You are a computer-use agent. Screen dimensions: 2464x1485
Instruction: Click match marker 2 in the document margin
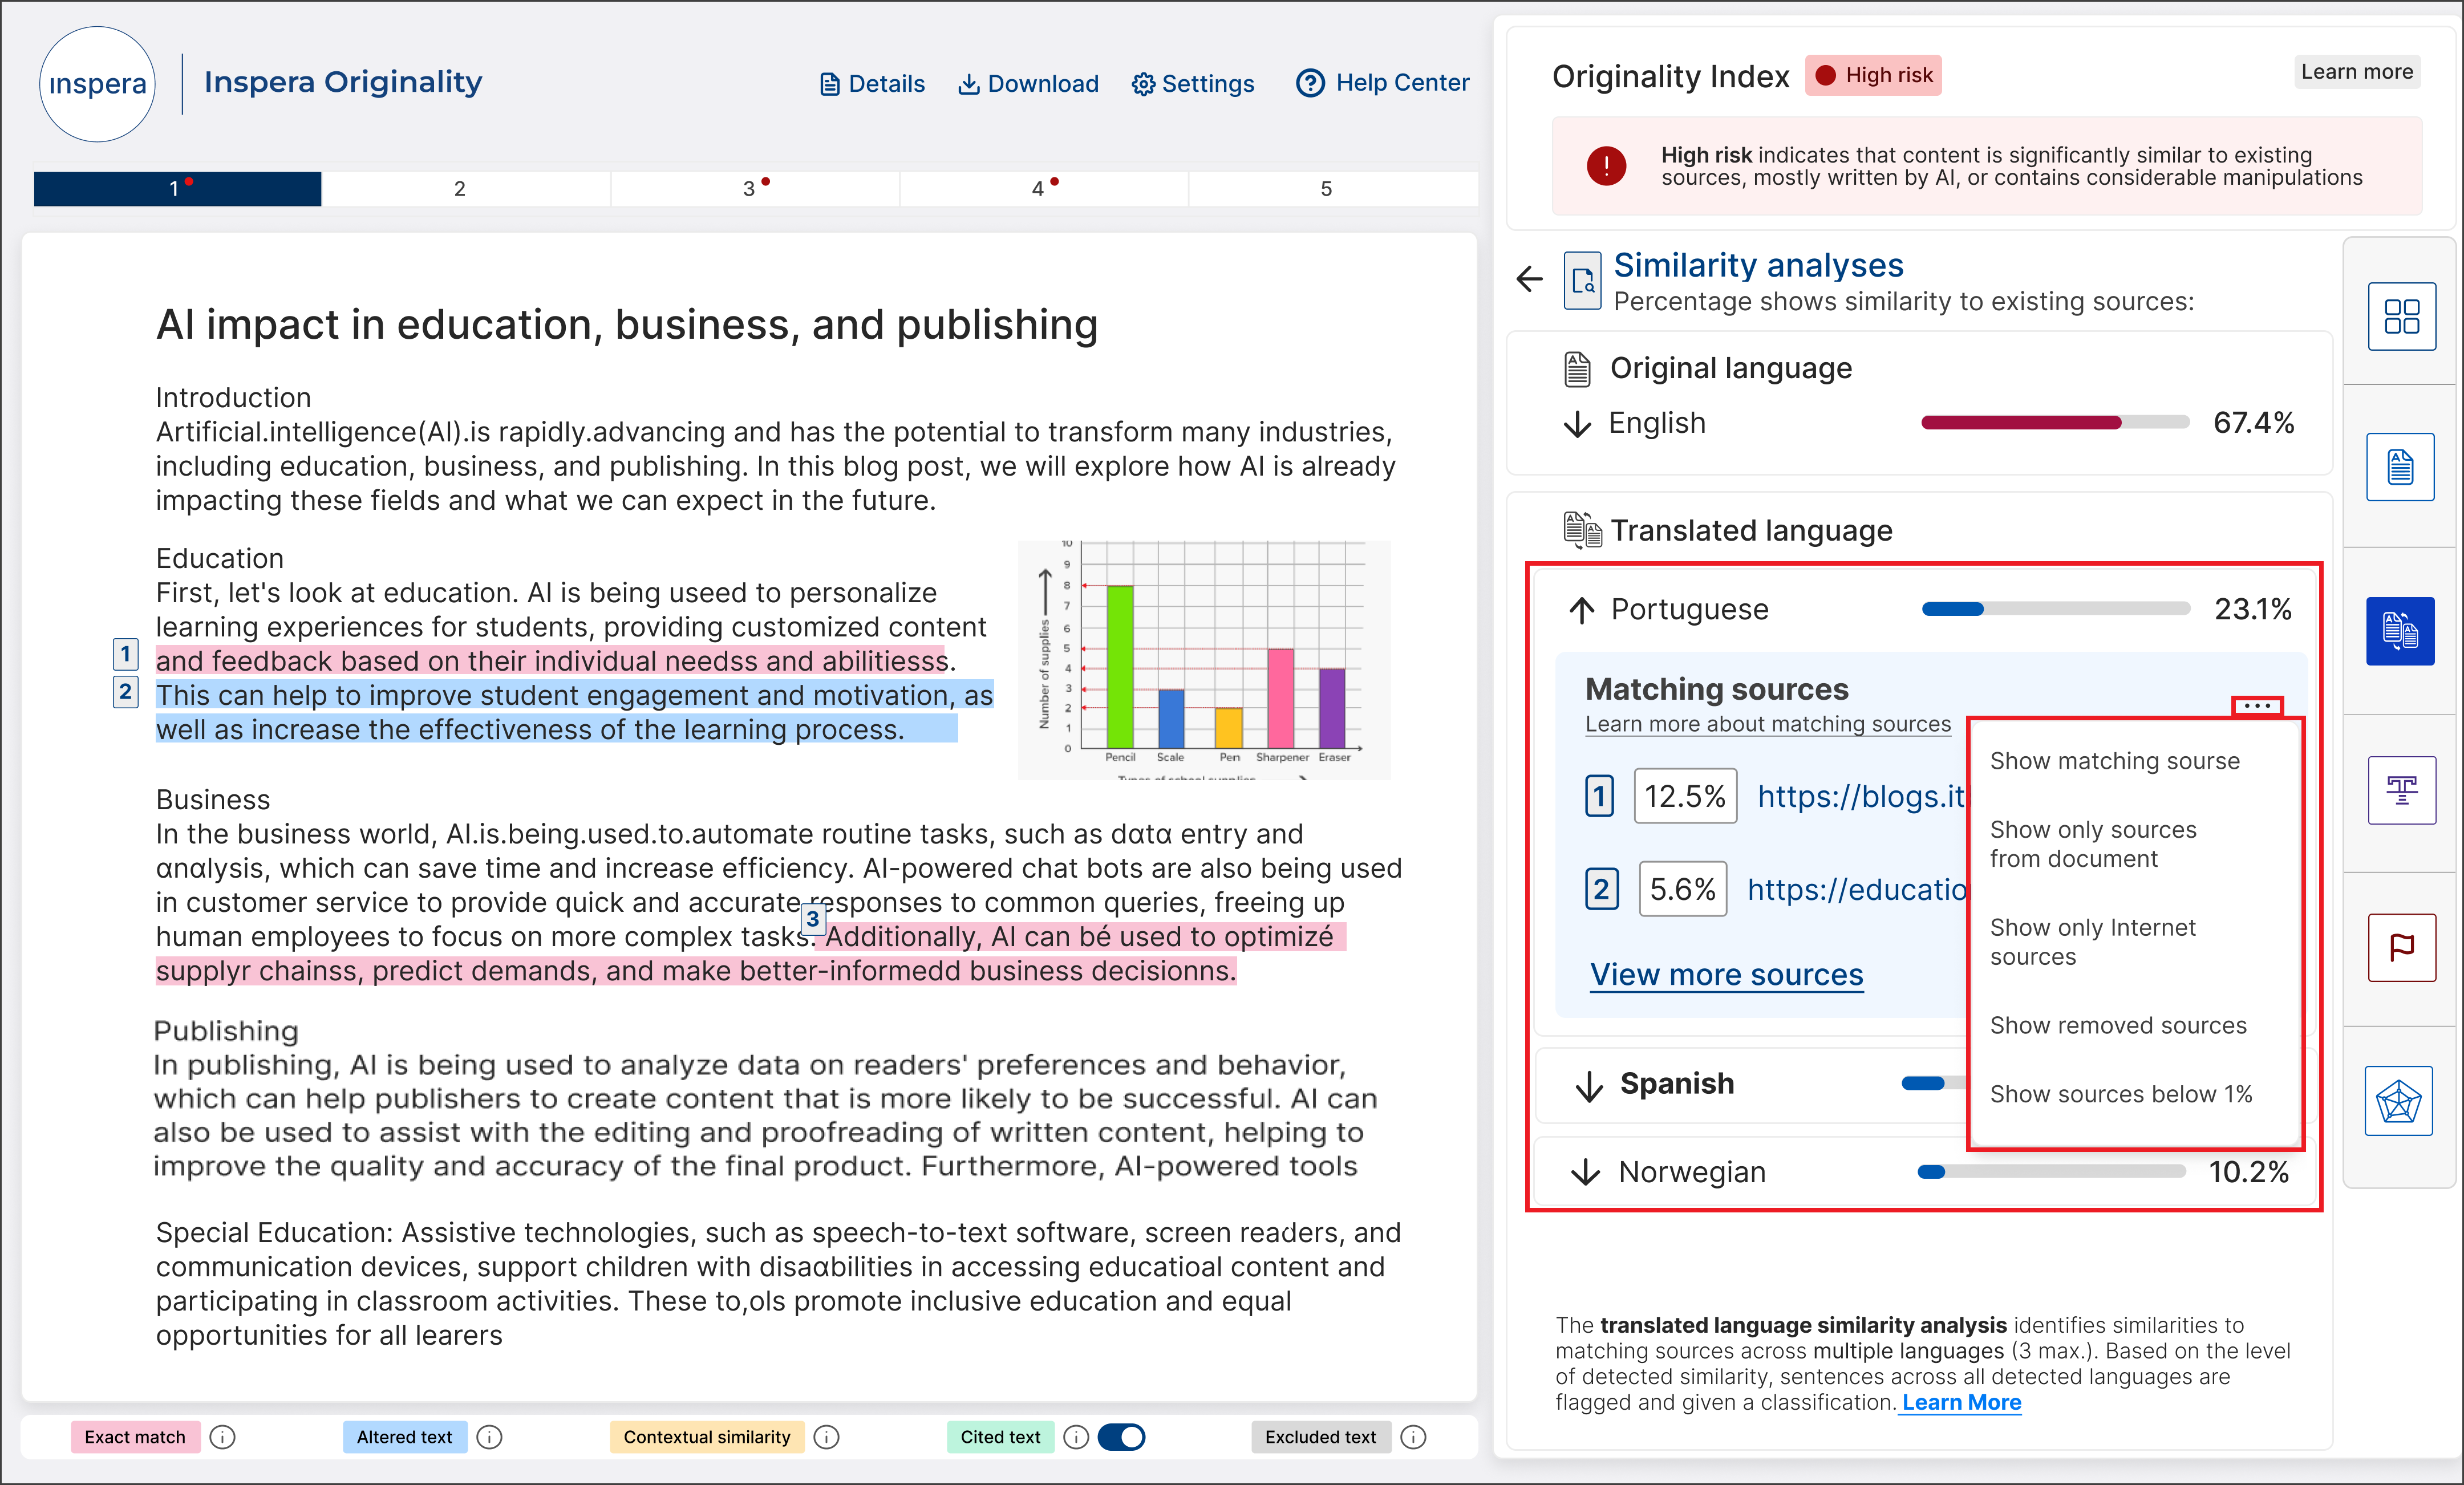click(125, 691)
